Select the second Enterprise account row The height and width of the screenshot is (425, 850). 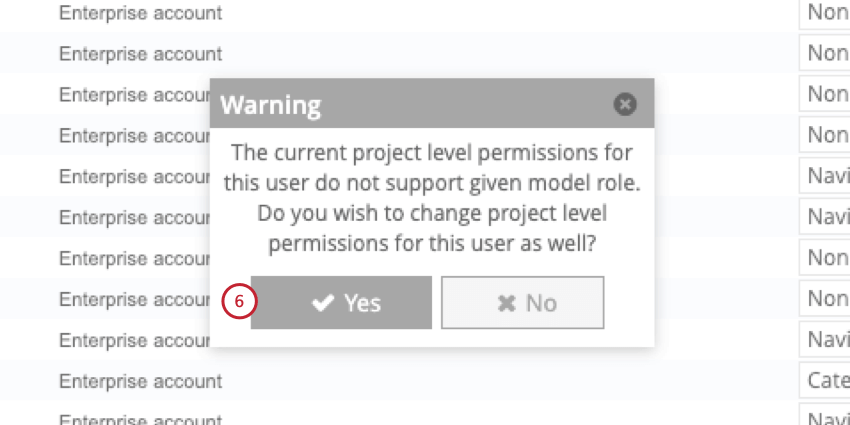[x=140, y=53]
